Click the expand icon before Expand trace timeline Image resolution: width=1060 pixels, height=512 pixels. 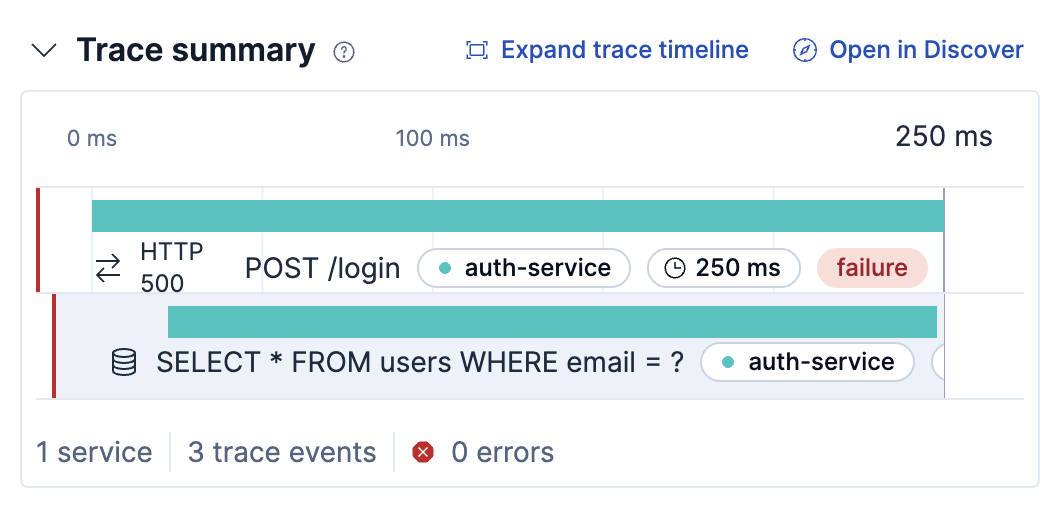[x=477, y=50]
